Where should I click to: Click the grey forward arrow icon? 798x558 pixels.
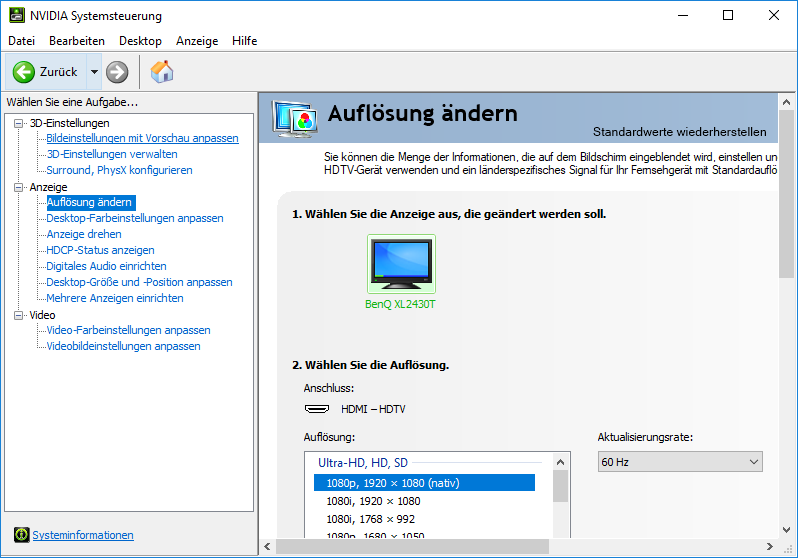coord(117,72)
